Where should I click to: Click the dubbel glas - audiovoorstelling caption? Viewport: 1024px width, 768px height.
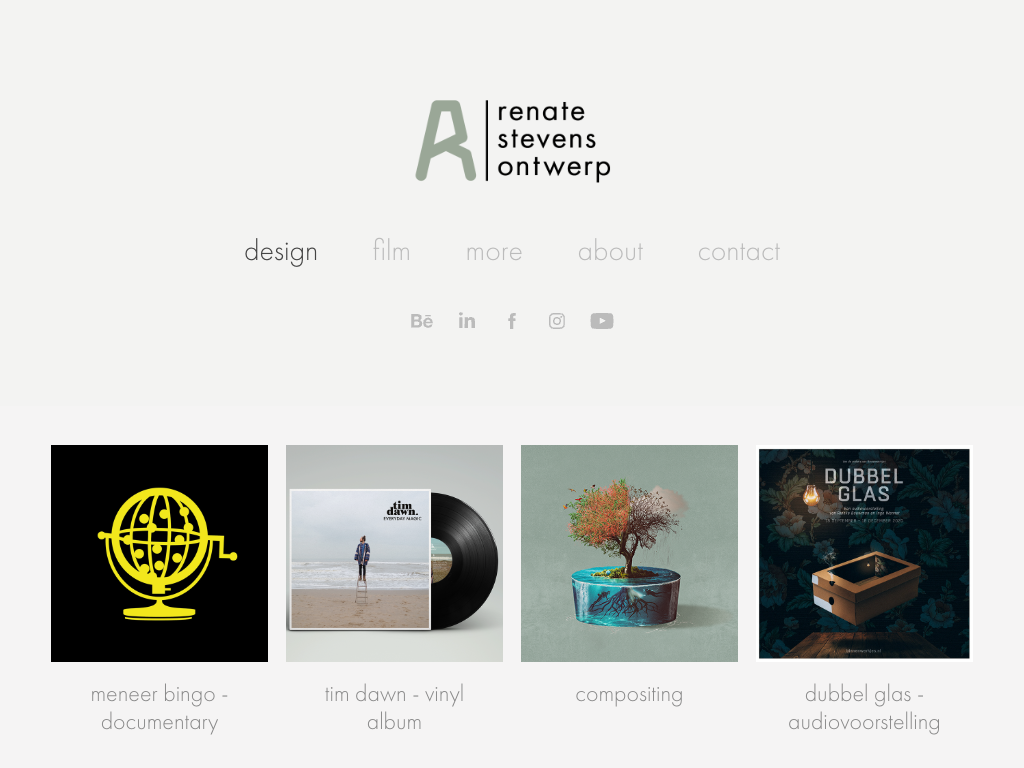(x=864, y=708)
